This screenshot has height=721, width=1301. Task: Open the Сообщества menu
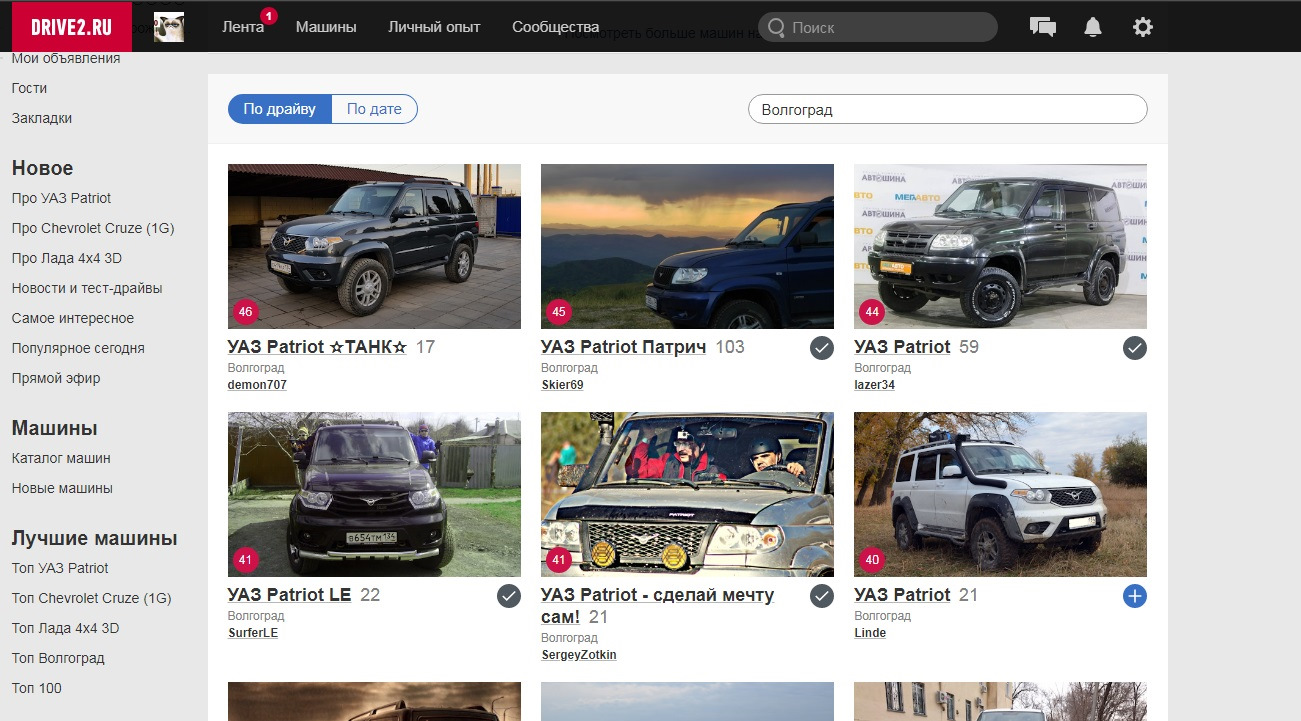[x=556, y=27]
